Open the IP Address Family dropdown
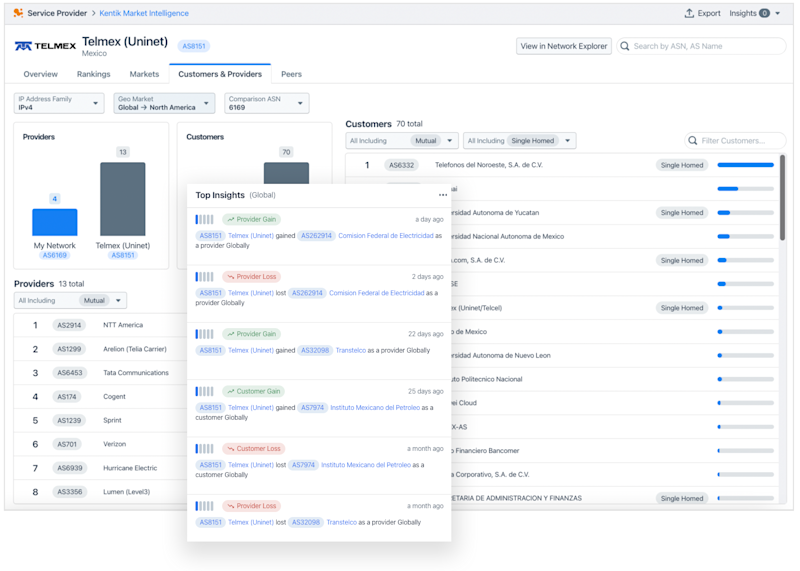This screenshot has width=800, height=571. [x=59, y=103]
